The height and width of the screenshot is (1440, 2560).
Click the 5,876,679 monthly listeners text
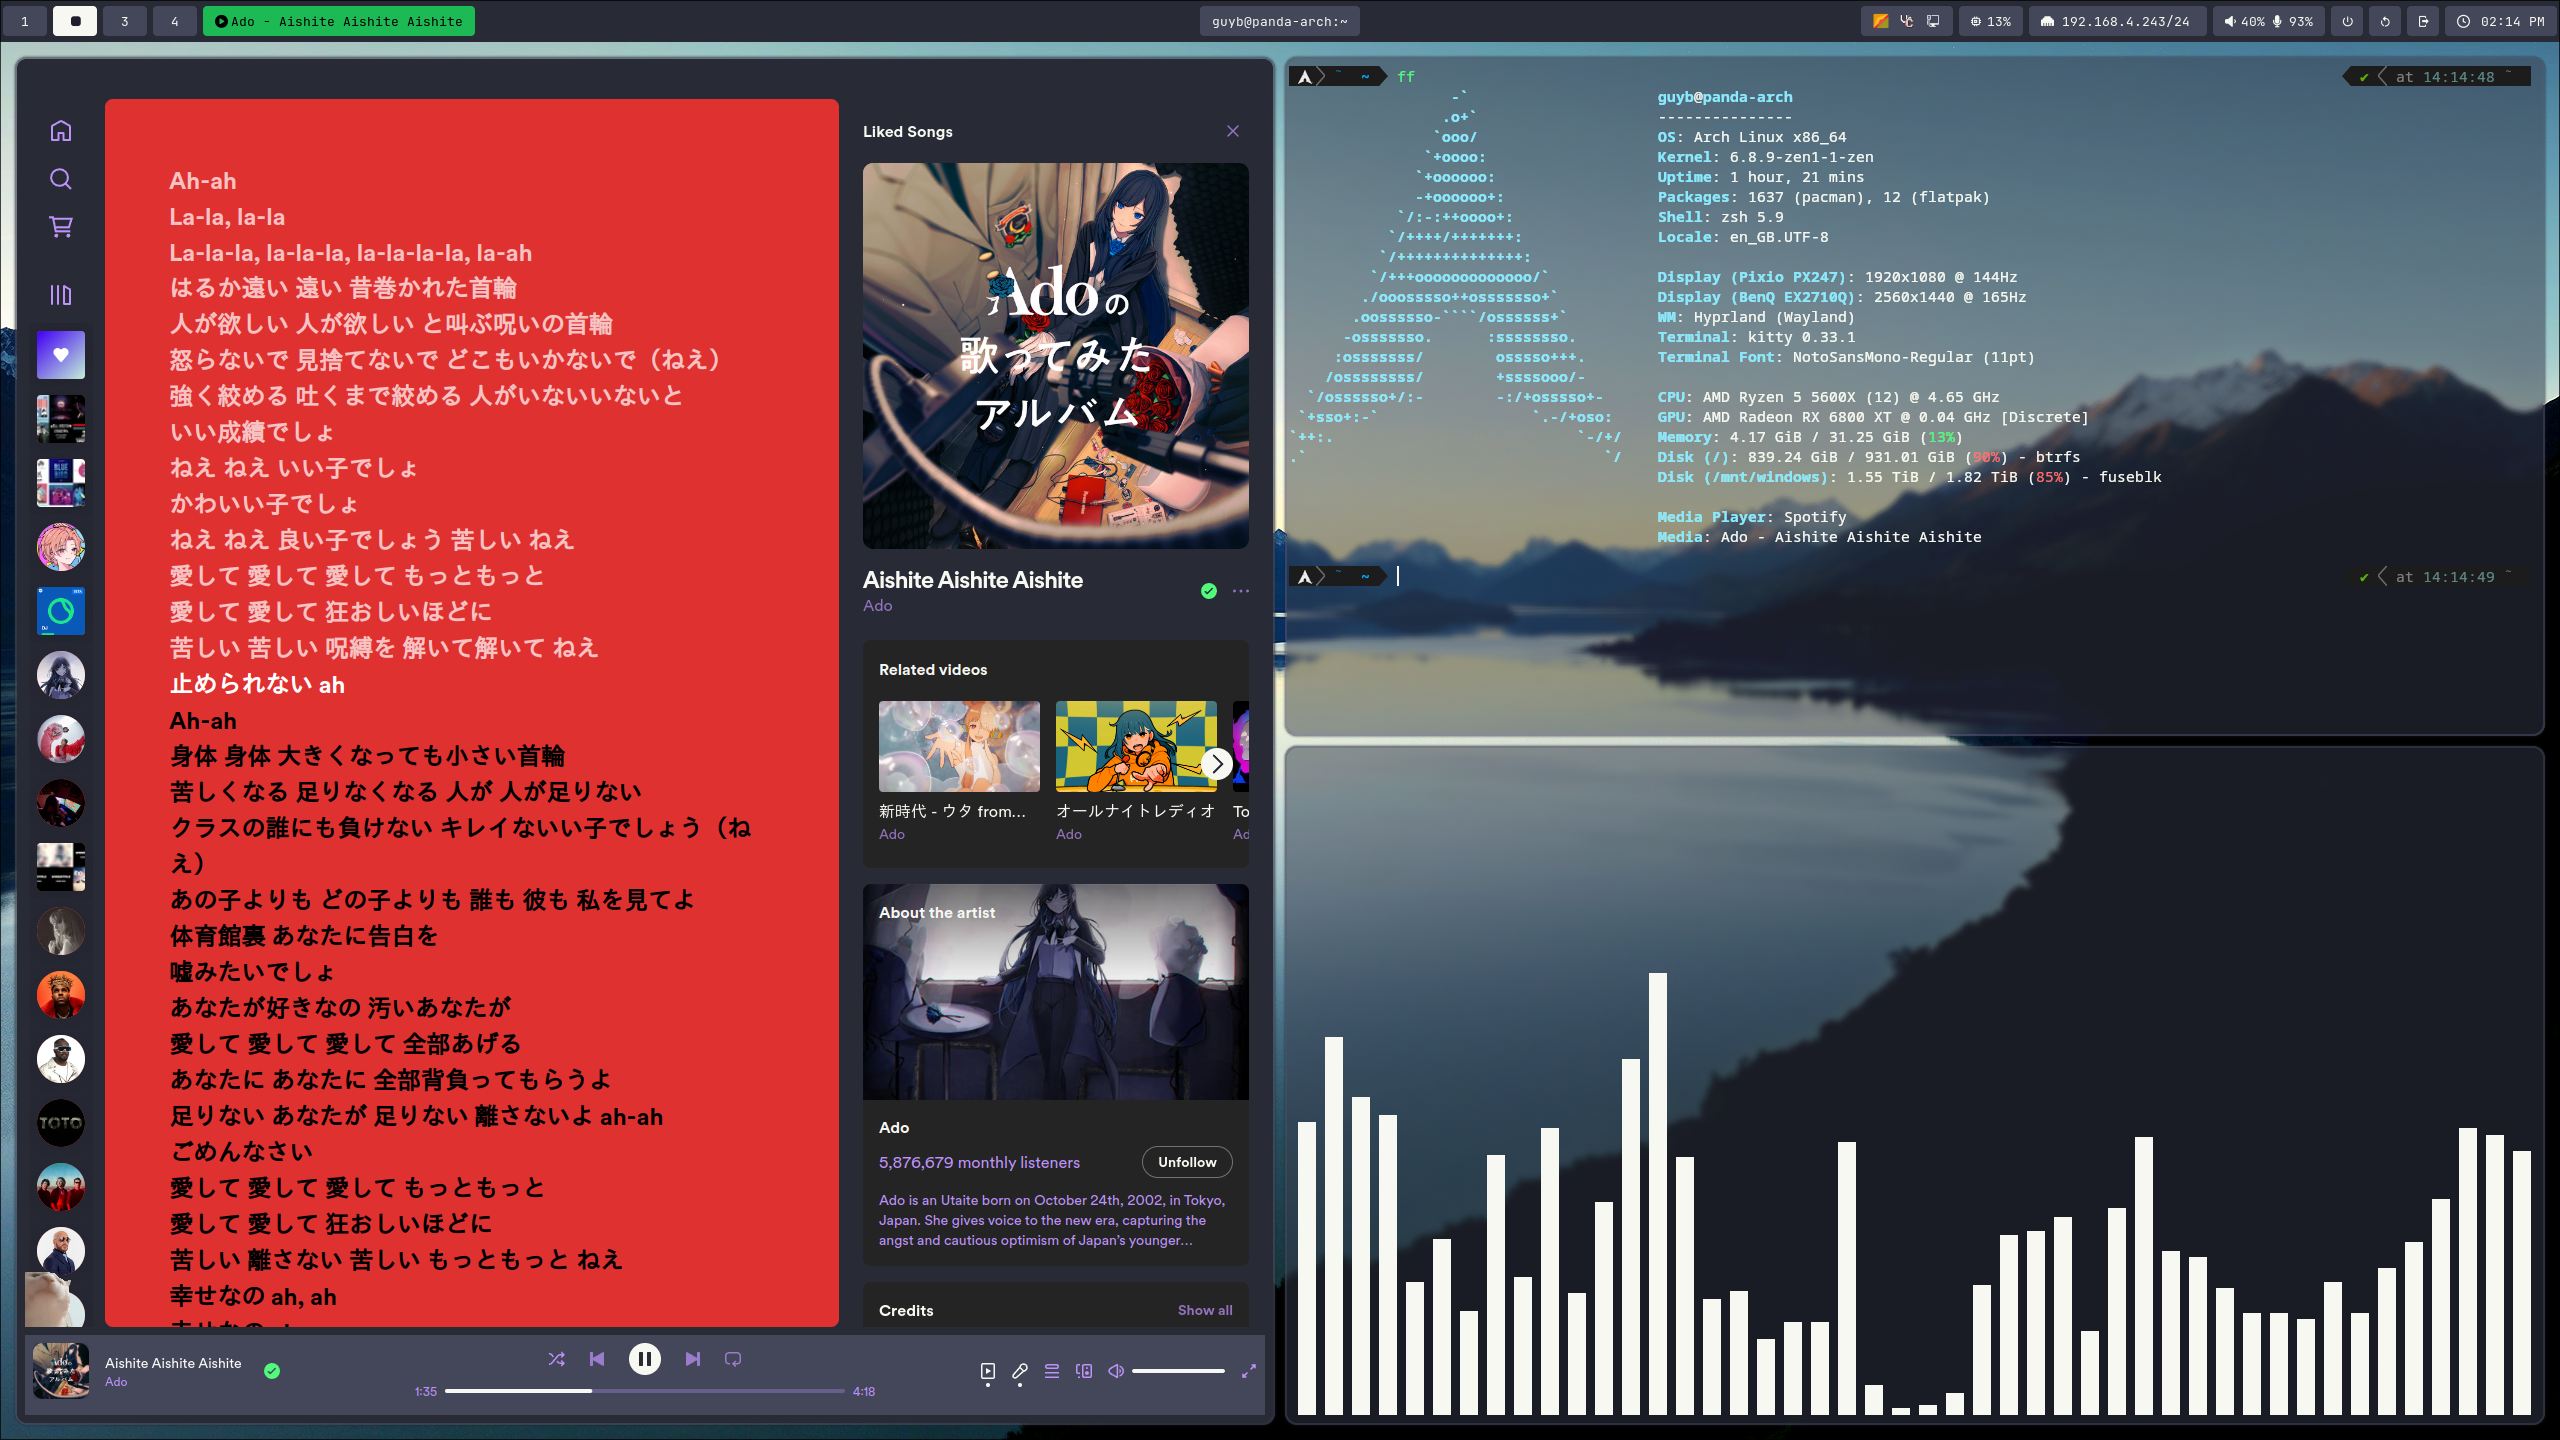pos(979,1162)
